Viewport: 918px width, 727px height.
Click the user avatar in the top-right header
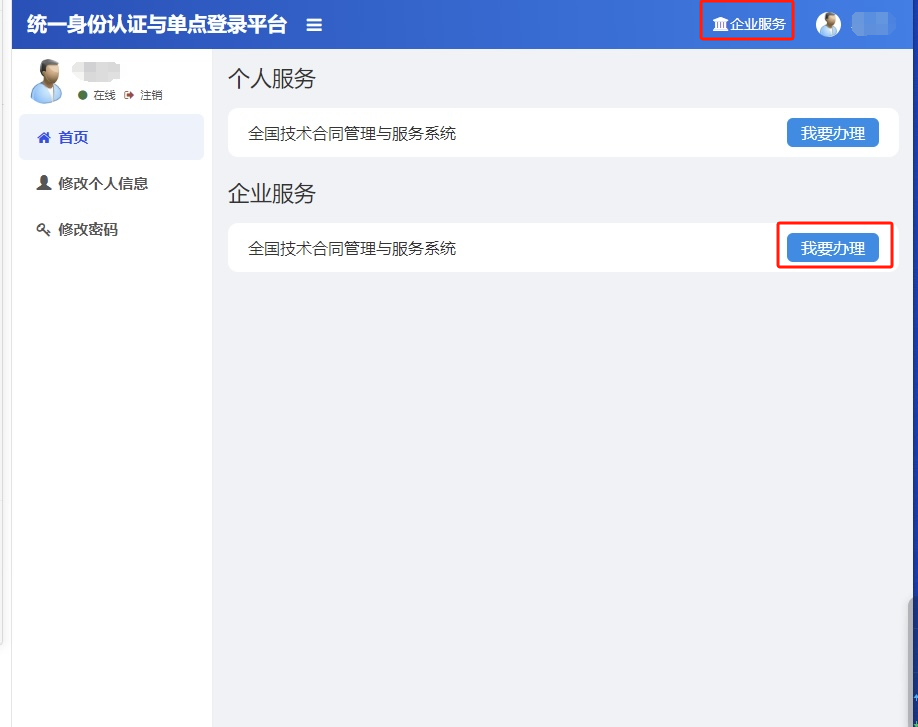click(828, 24)
